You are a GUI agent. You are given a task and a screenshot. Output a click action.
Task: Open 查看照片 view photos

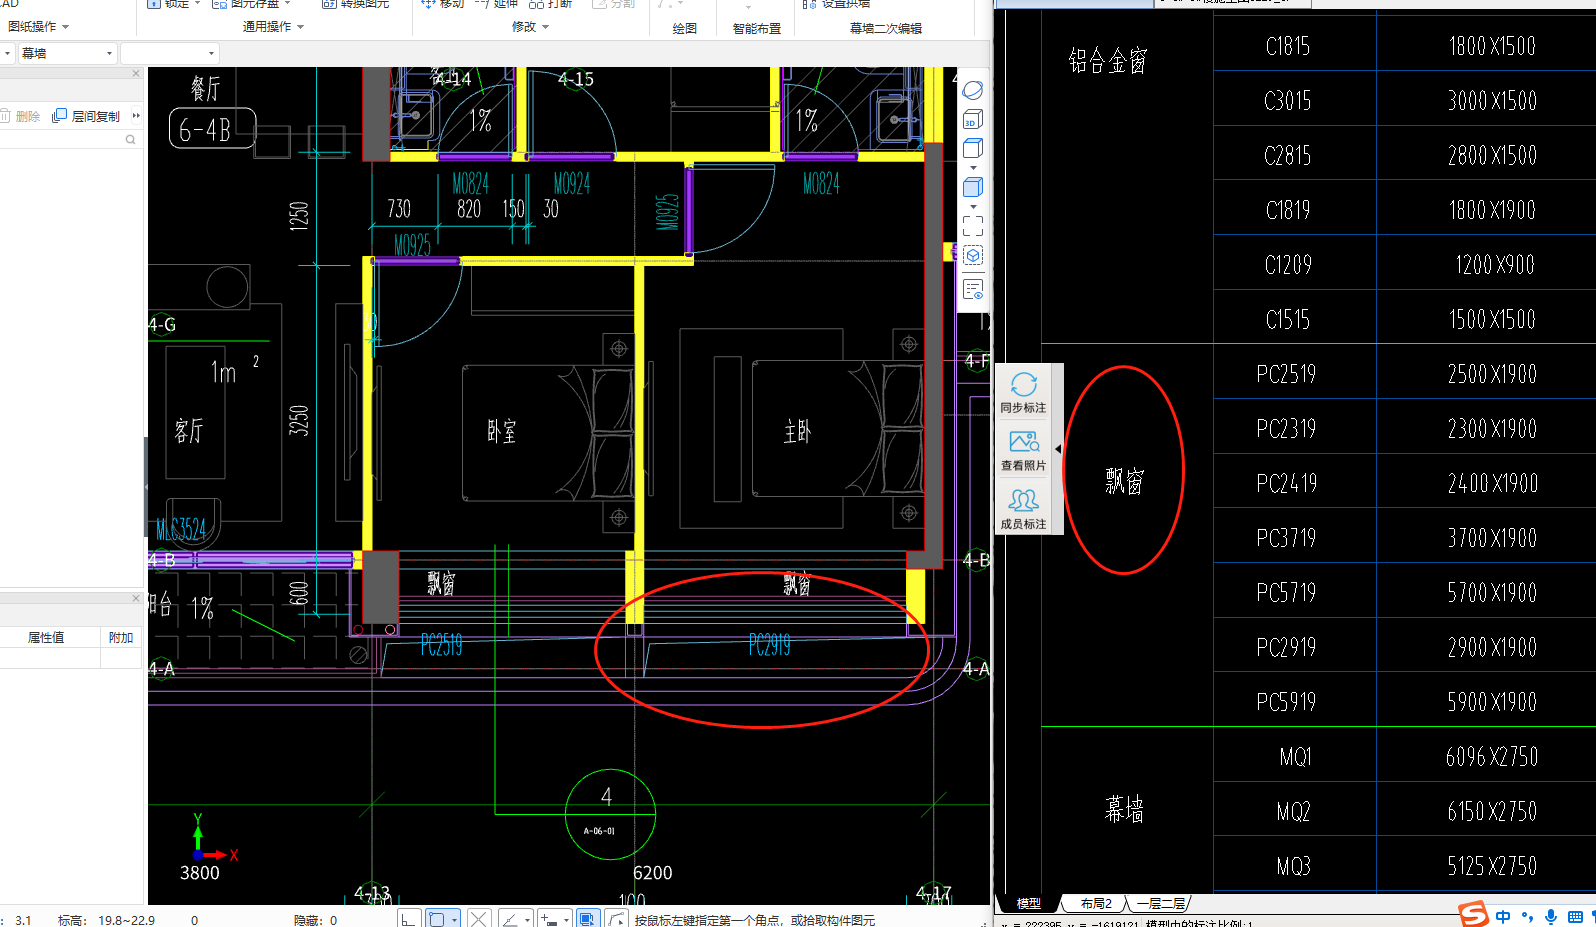click(x=1023, y=451)
